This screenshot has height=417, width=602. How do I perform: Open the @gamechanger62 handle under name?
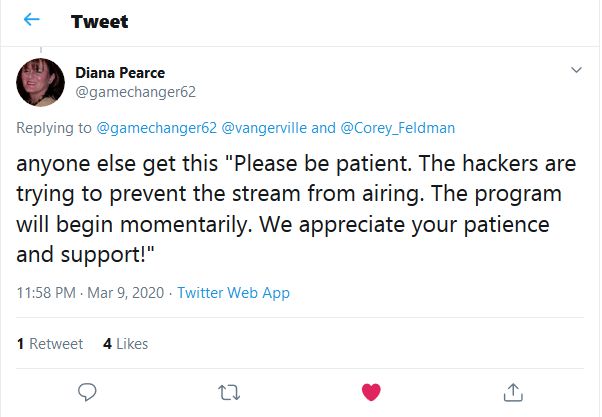(136, 92)
